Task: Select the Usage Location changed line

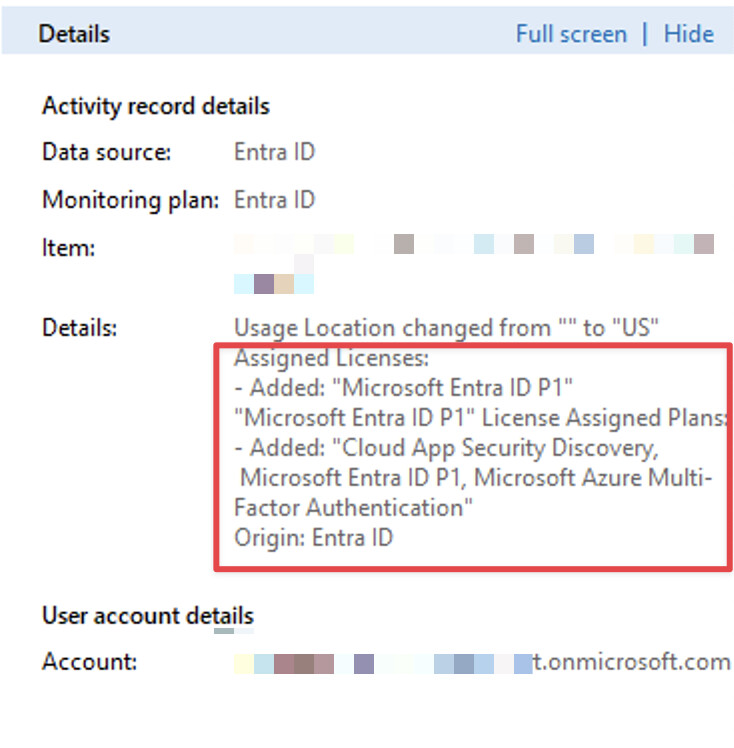Action: click(446, 328)
